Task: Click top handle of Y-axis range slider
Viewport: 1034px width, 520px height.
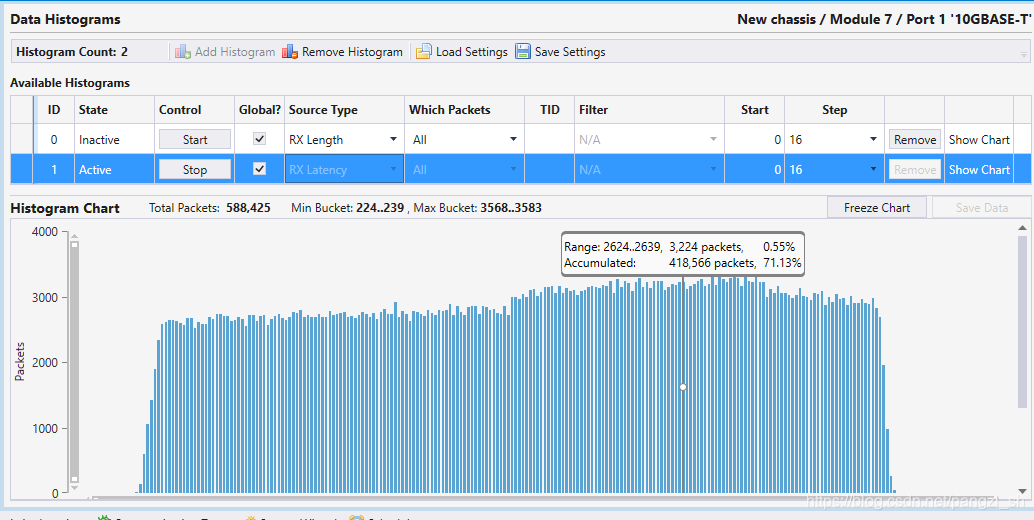Action: (x=75, y=245)
